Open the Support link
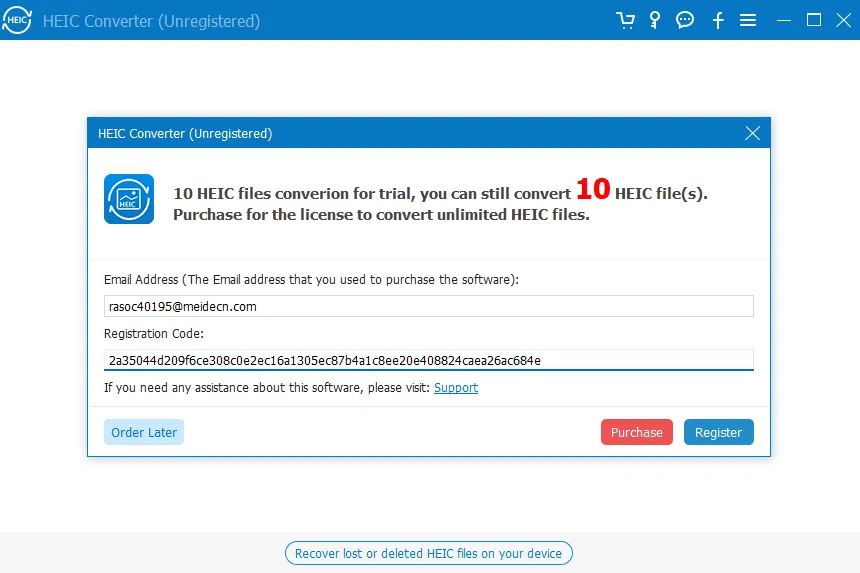 pyautogui.click(x=456, y=388)
